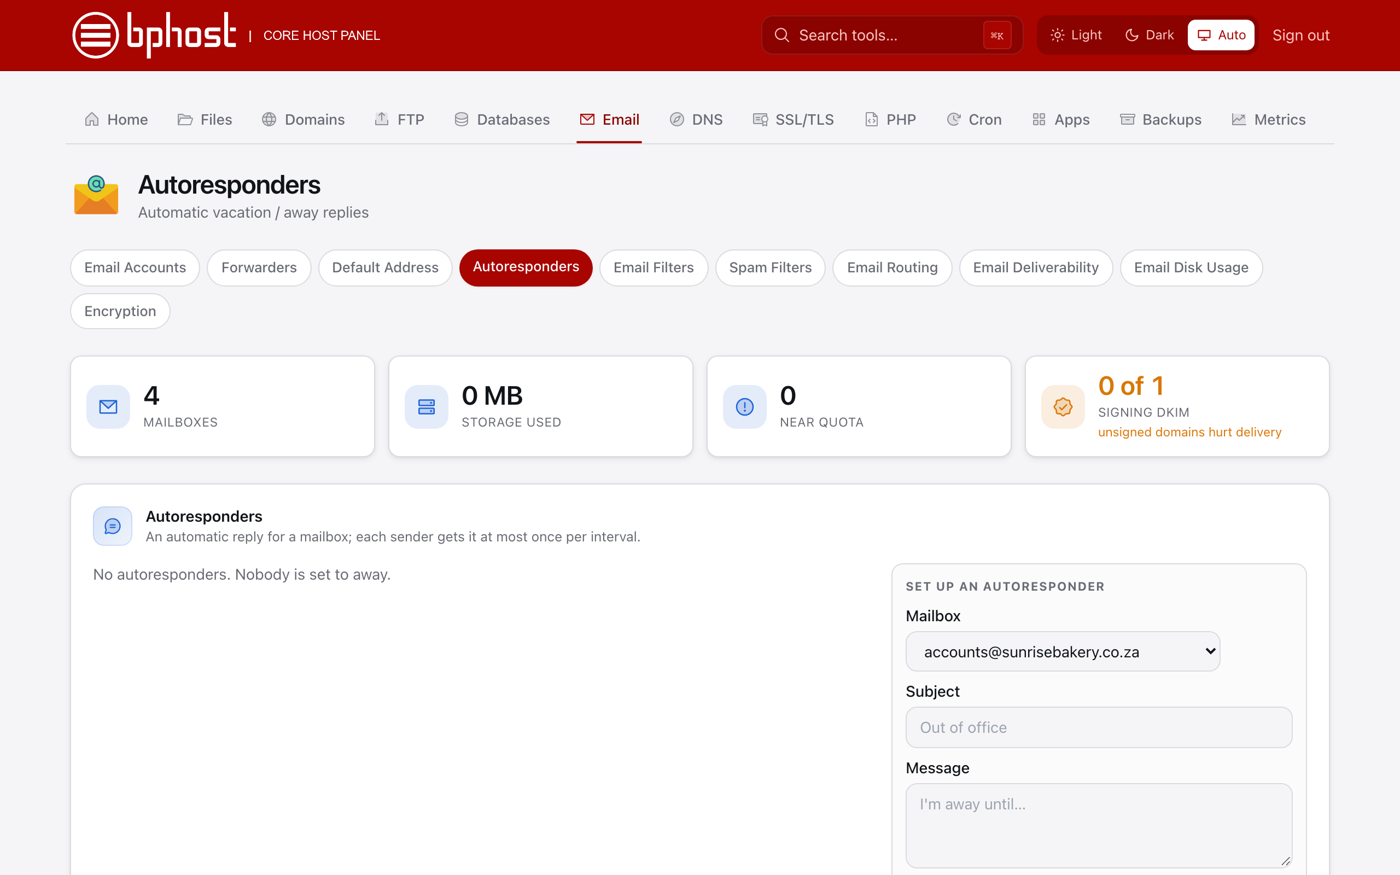Click the Near Quota alert icon
This screenshot has height=875, width=1400.
(745, 407)
